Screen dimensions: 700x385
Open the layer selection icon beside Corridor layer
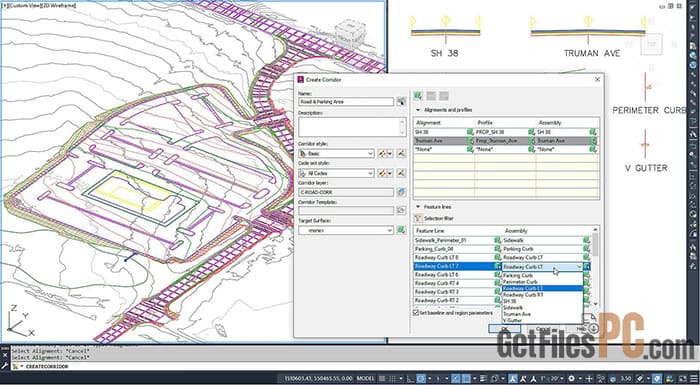click(401, 192)
